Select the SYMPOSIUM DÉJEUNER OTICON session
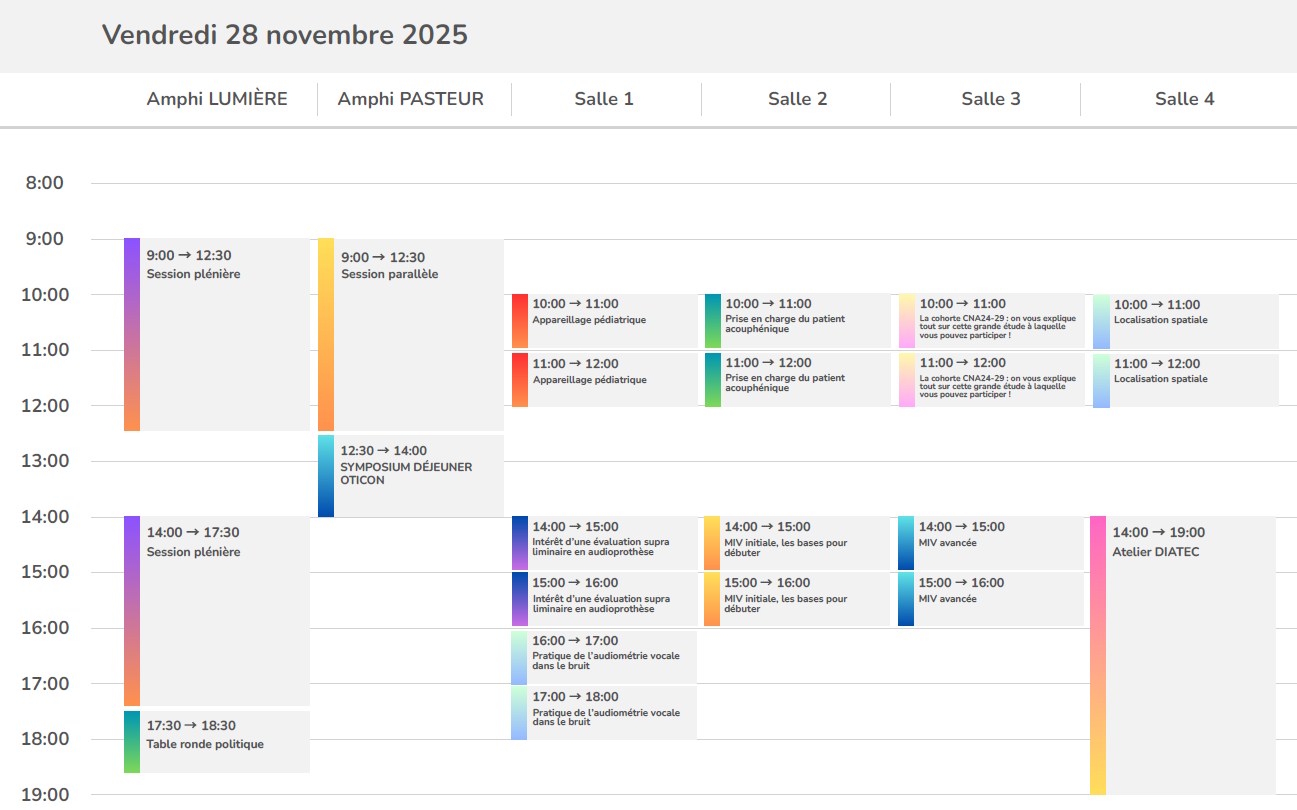1297x810 pixels. coord(411,475)
